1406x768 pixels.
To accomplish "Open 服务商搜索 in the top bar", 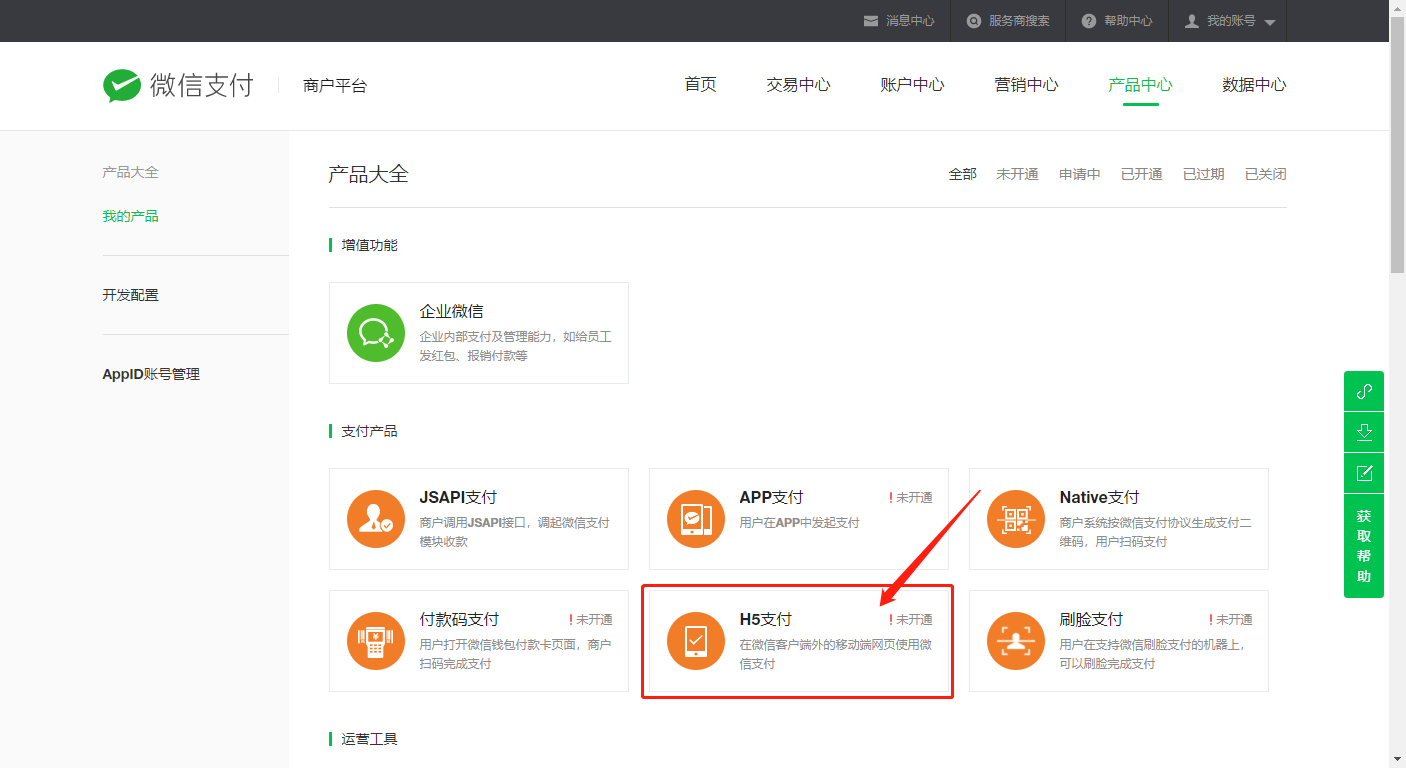I will point(1019,21).
